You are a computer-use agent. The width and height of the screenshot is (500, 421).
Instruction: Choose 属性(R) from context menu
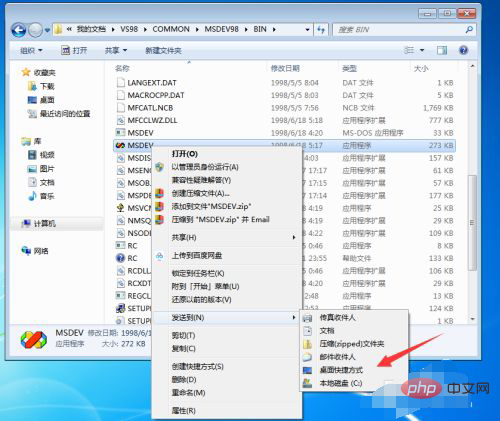click(183, 411)
